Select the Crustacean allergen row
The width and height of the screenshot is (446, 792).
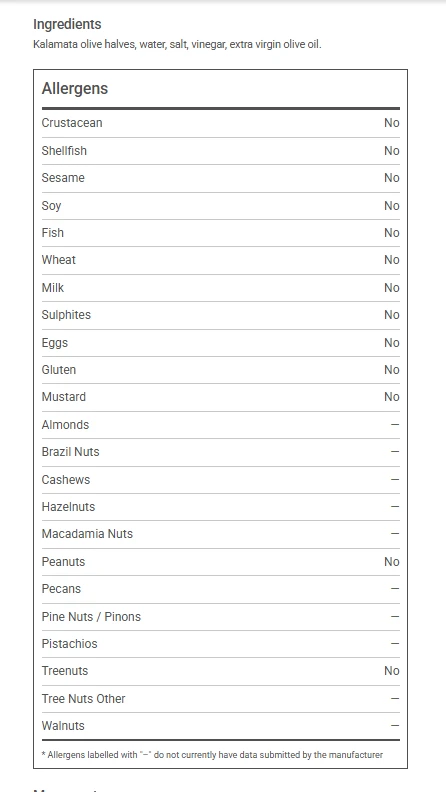click(x=221, y=123)
